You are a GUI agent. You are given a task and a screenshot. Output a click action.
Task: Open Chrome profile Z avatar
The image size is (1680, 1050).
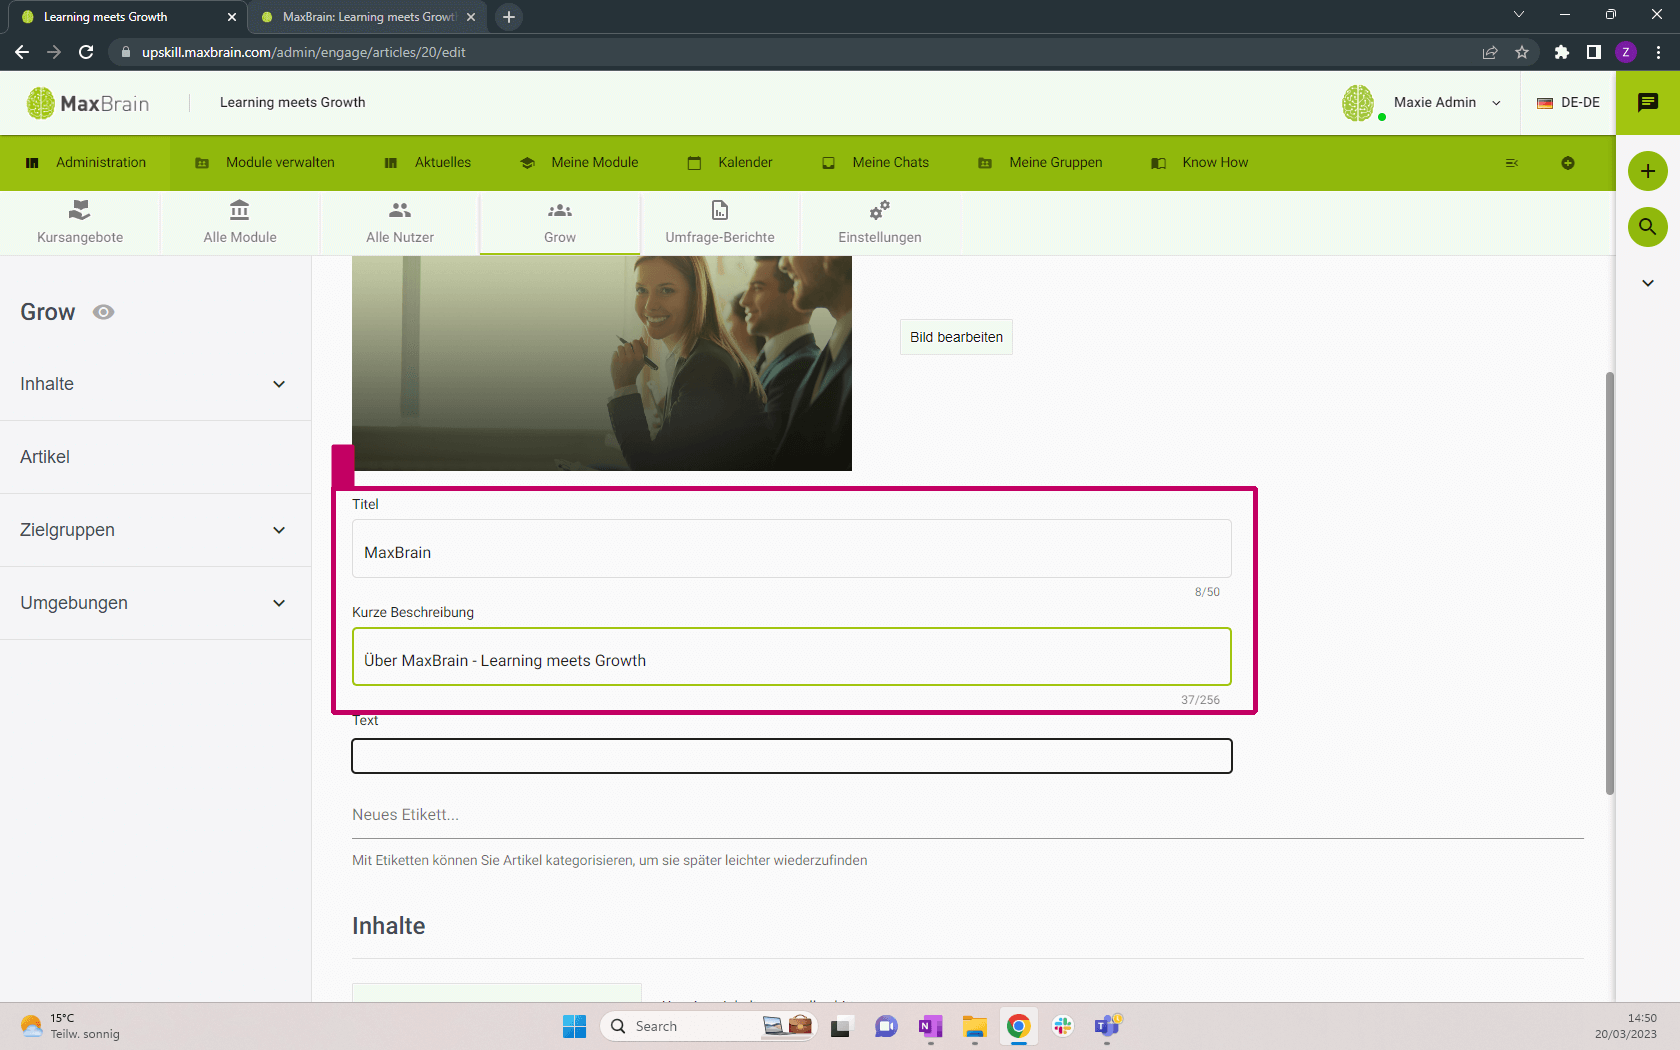tap(1626, 52)
